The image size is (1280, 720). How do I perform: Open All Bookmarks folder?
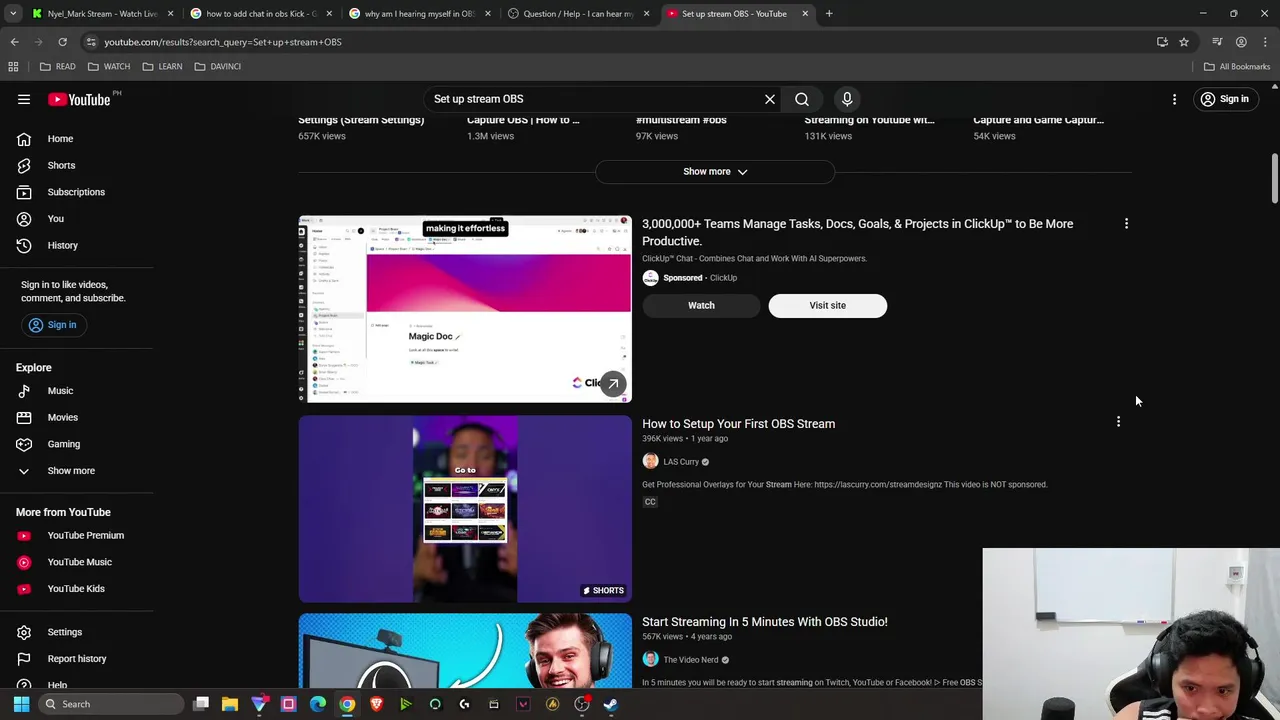[1237, 66]
